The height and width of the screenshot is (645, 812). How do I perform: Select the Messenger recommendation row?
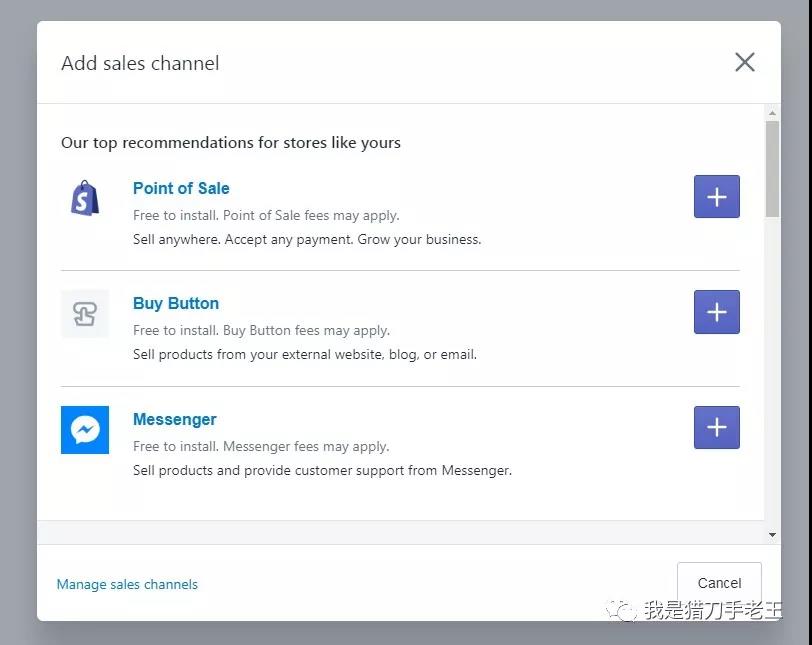(x=400, y=445)
